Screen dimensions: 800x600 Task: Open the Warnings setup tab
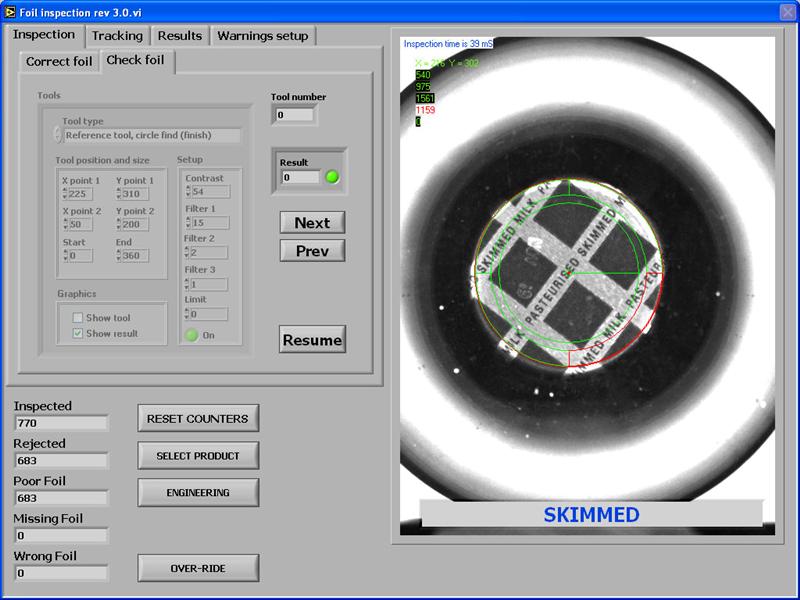click(263, 36)
